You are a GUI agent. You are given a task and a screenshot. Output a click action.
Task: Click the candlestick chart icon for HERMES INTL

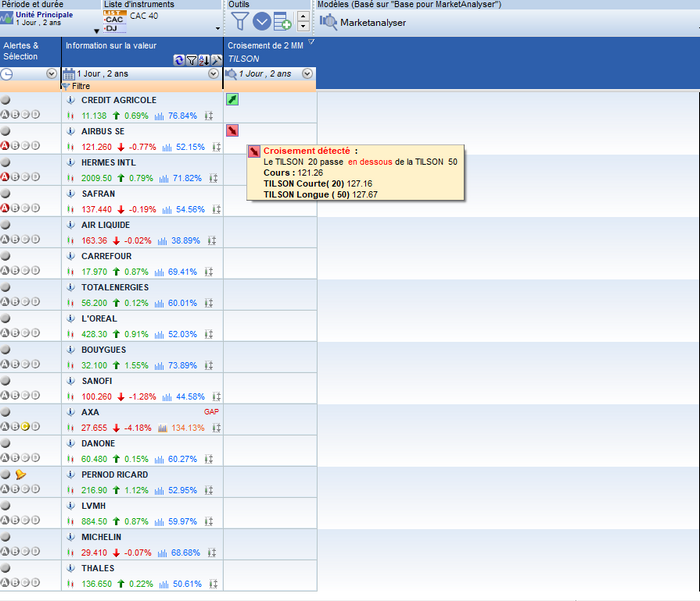click(x=70, y=178)
